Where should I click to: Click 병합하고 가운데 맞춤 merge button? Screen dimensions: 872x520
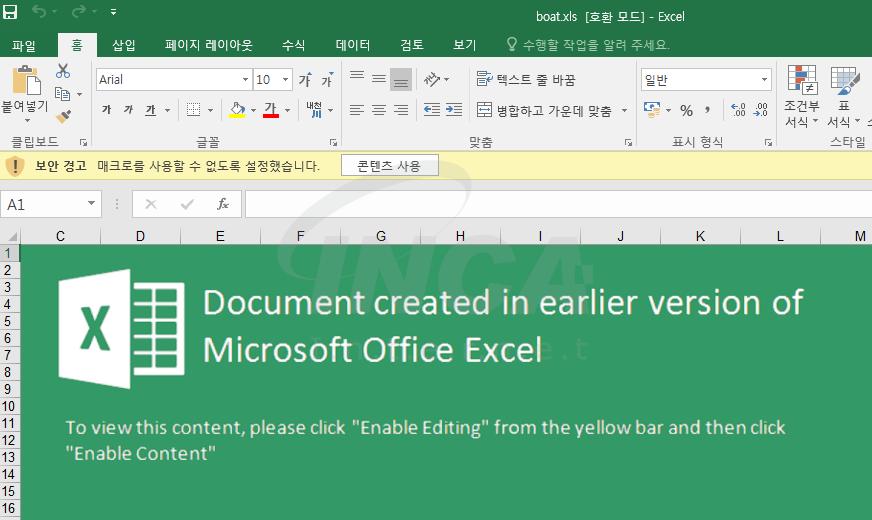pos(544,111)
